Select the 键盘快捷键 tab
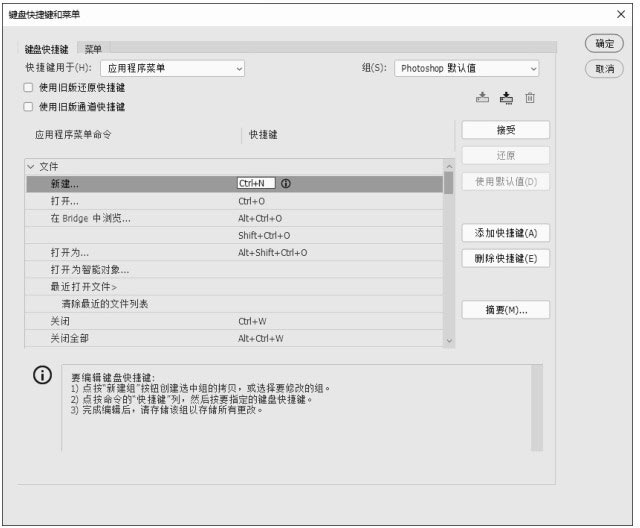 click(x=47, y=48)
